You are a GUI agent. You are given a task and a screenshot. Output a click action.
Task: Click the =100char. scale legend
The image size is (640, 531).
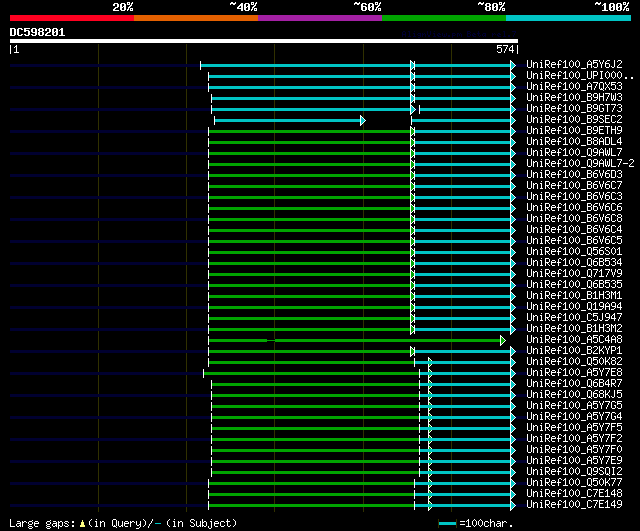point(476,523)
